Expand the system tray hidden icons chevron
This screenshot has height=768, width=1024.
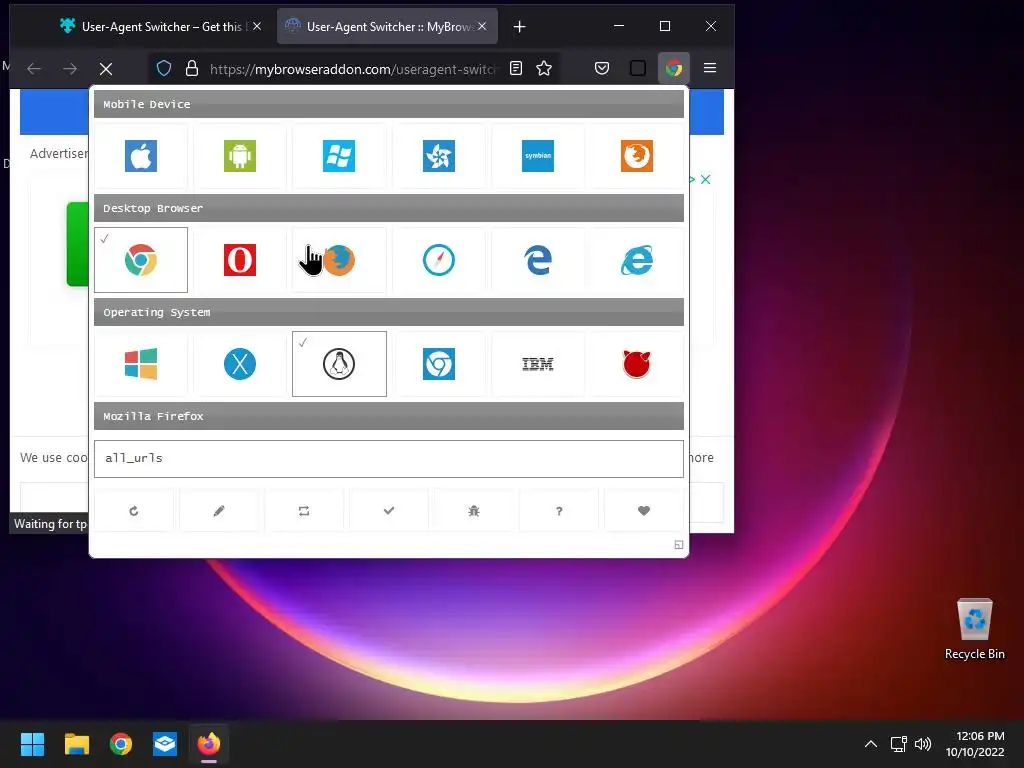click(871, 744)
